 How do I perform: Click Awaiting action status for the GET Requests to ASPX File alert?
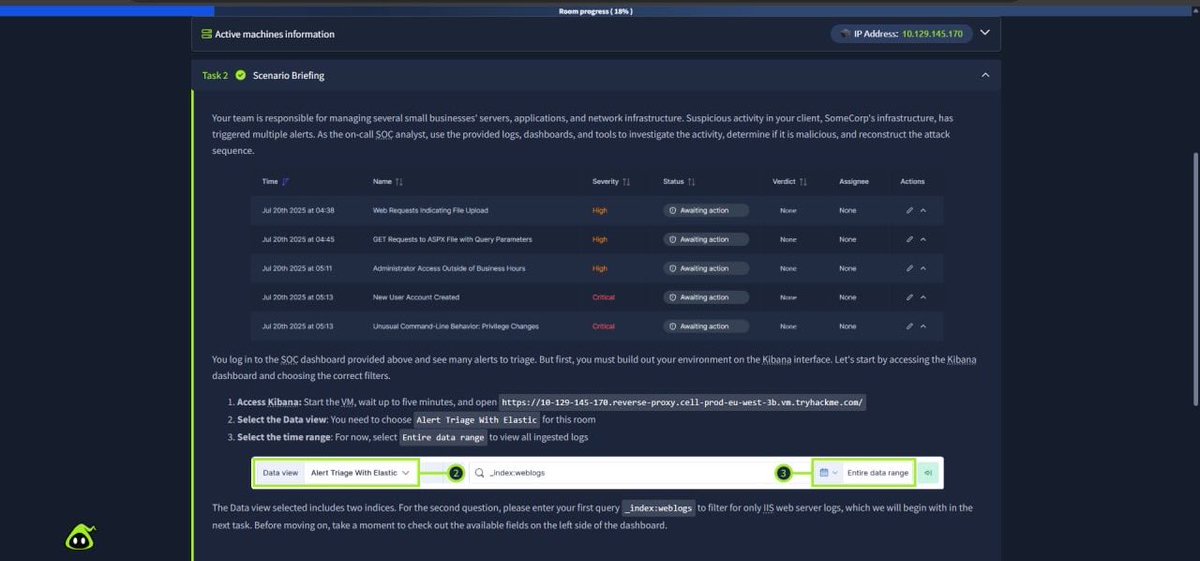pyautogui.click(x=706, y=240)
